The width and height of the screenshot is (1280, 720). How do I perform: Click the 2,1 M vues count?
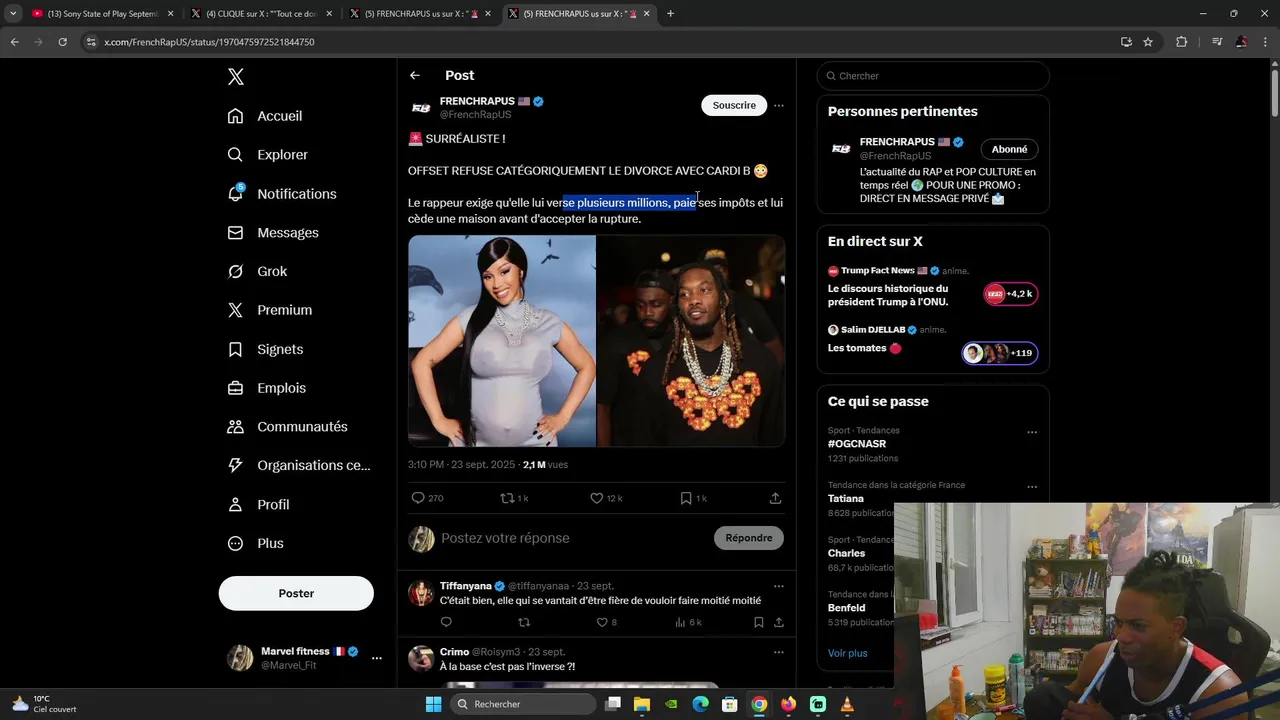point(545,465)
